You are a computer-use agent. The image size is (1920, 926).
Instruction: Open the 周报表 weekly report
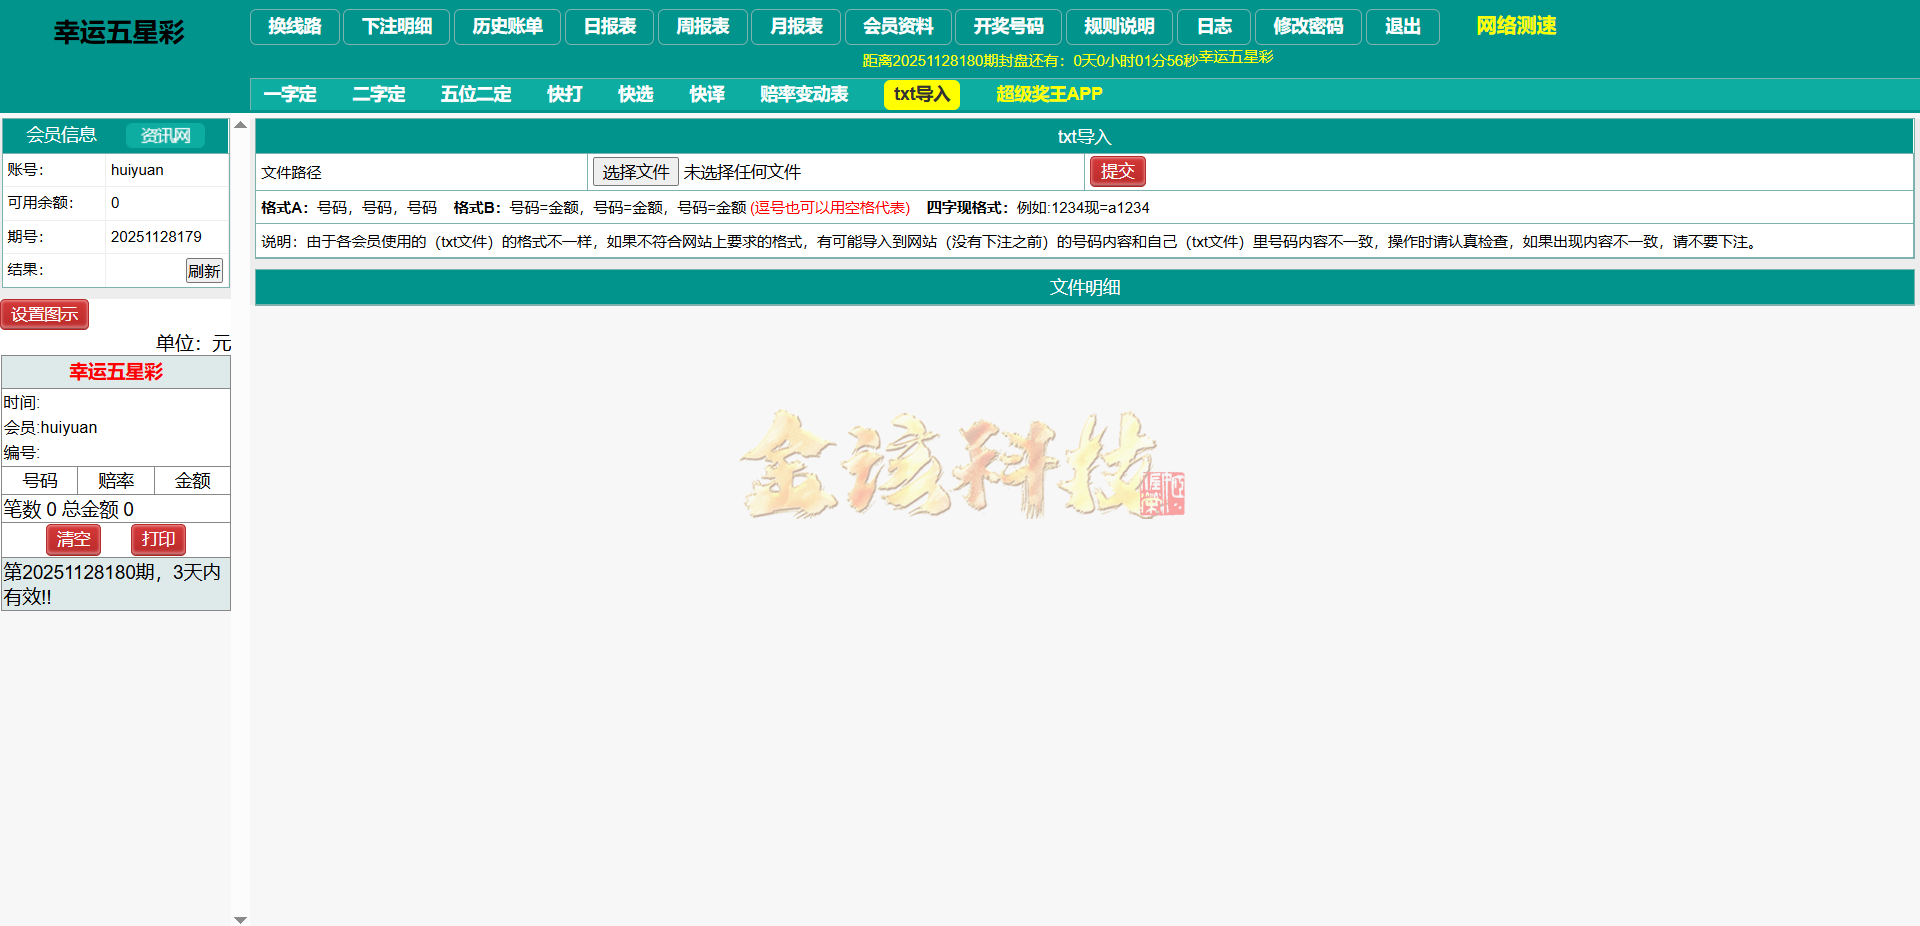pos(702,27)
